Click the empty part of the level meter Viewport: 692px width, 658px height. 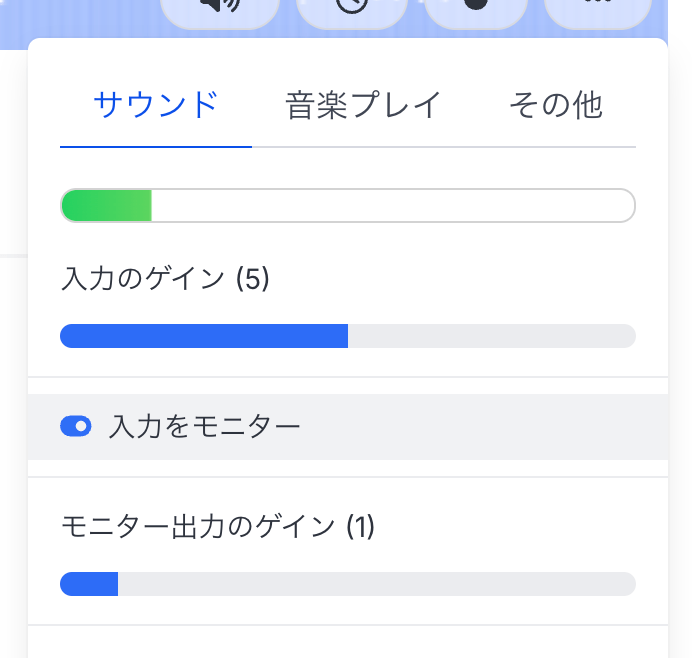tap(393, 206)
